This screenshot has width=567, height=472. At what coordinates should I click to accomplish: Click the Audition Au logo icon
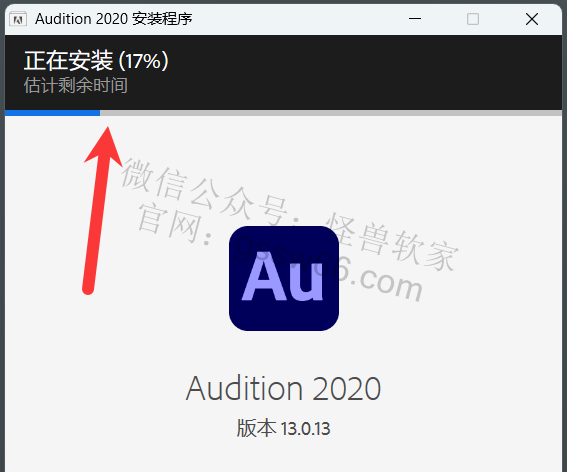coord(284,278)
